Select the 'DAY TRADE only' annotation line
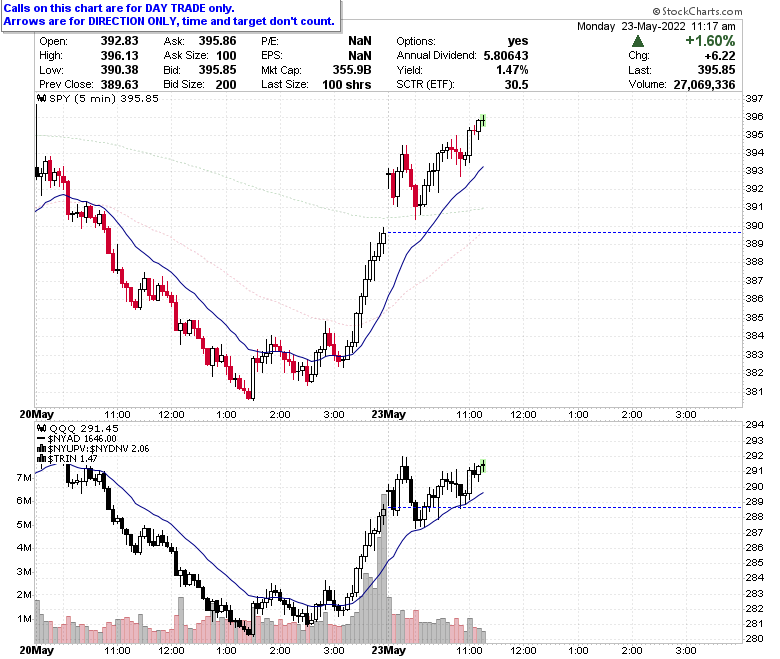 119,8
